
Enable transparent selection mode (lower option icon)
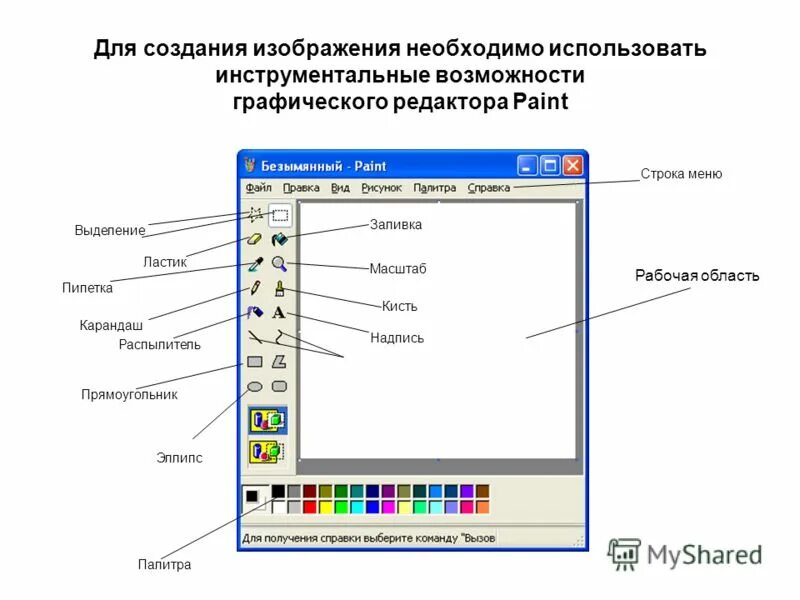pos(268,452)
